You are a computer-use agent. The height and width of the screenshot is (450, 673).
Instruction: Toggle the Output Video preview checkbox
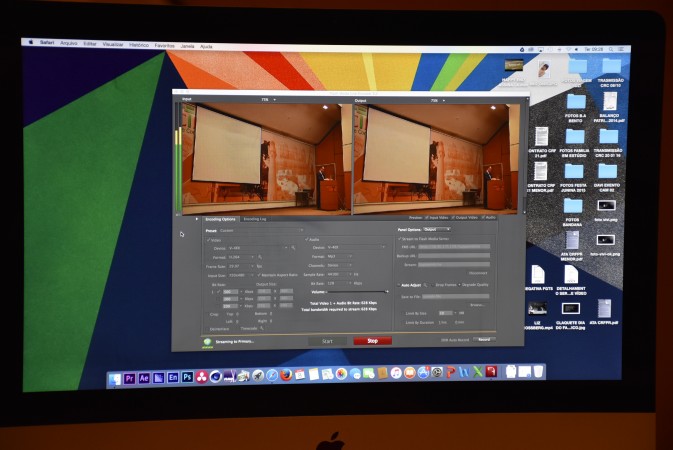453,218
